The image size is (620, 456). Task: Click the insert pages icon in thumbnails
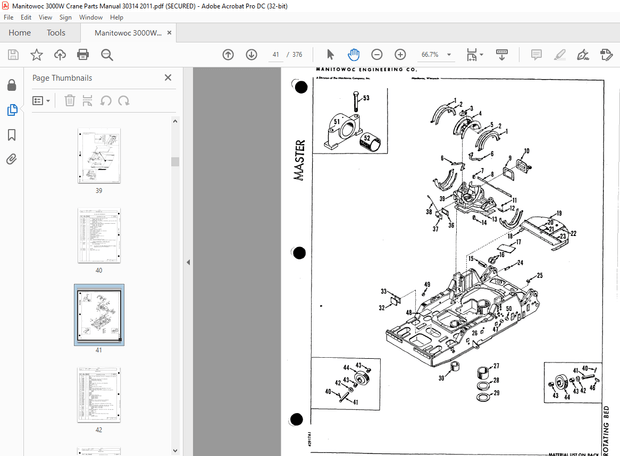87,101
